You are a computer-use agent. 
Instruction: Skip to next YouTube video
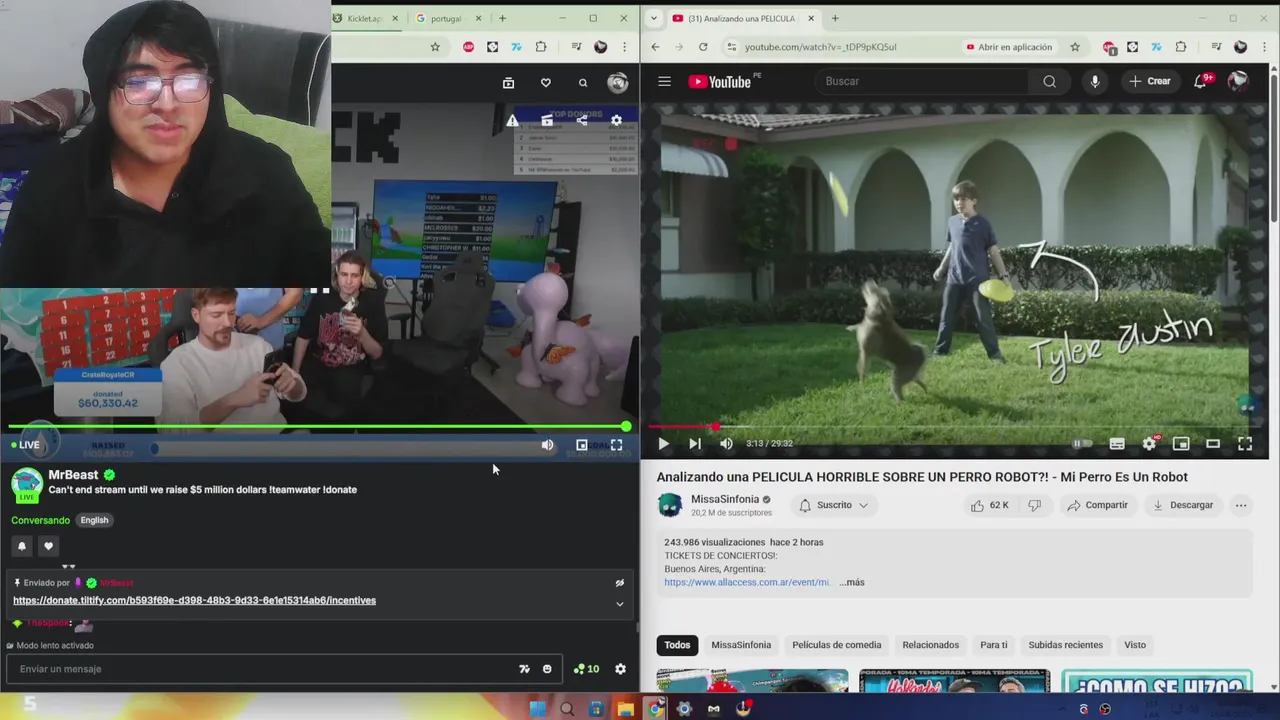(x=695, y=444)
